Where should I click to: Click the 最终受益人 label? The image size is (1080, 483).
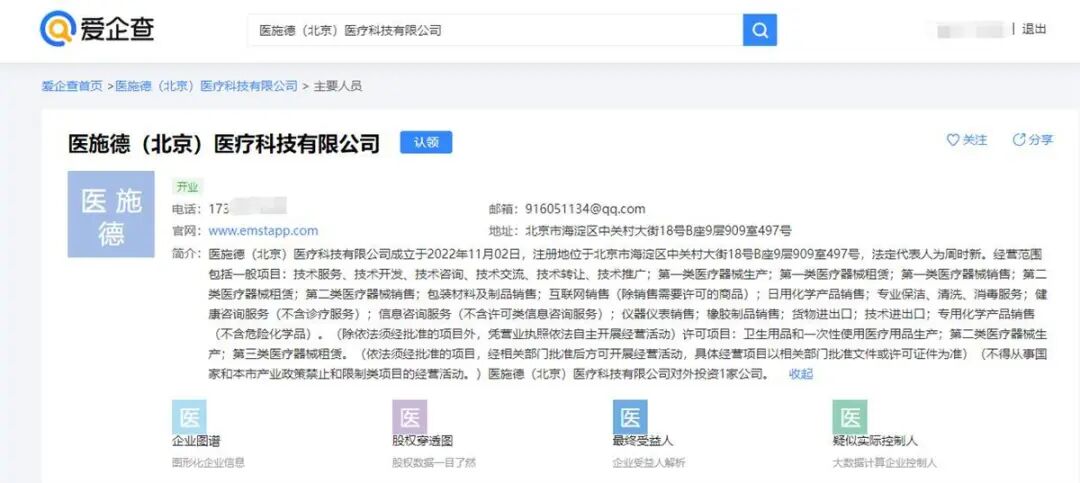(643, 442)
